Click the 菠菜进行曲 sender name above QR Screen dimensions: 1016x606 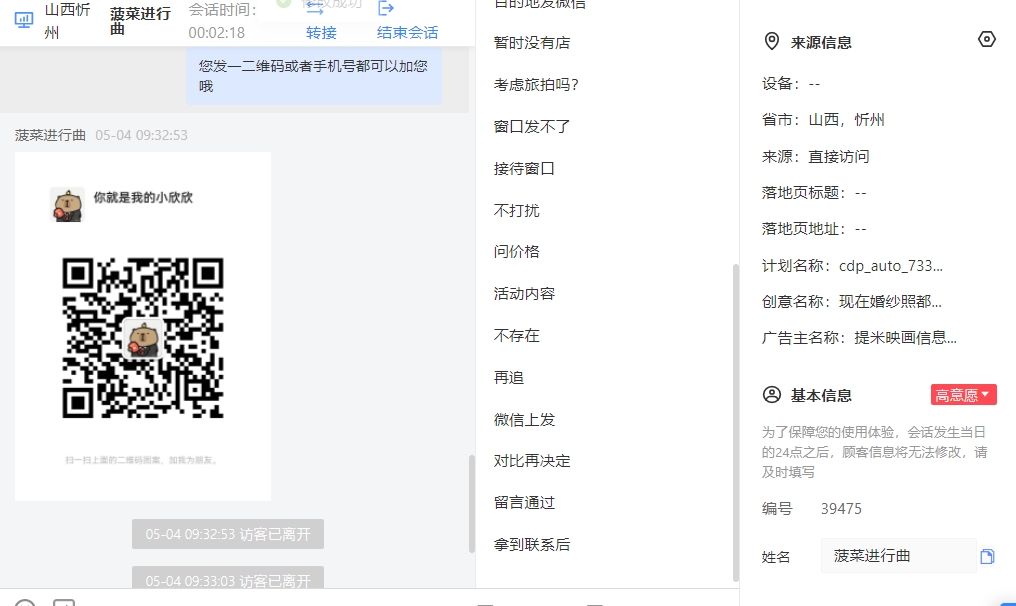click(x=50, y=135)
